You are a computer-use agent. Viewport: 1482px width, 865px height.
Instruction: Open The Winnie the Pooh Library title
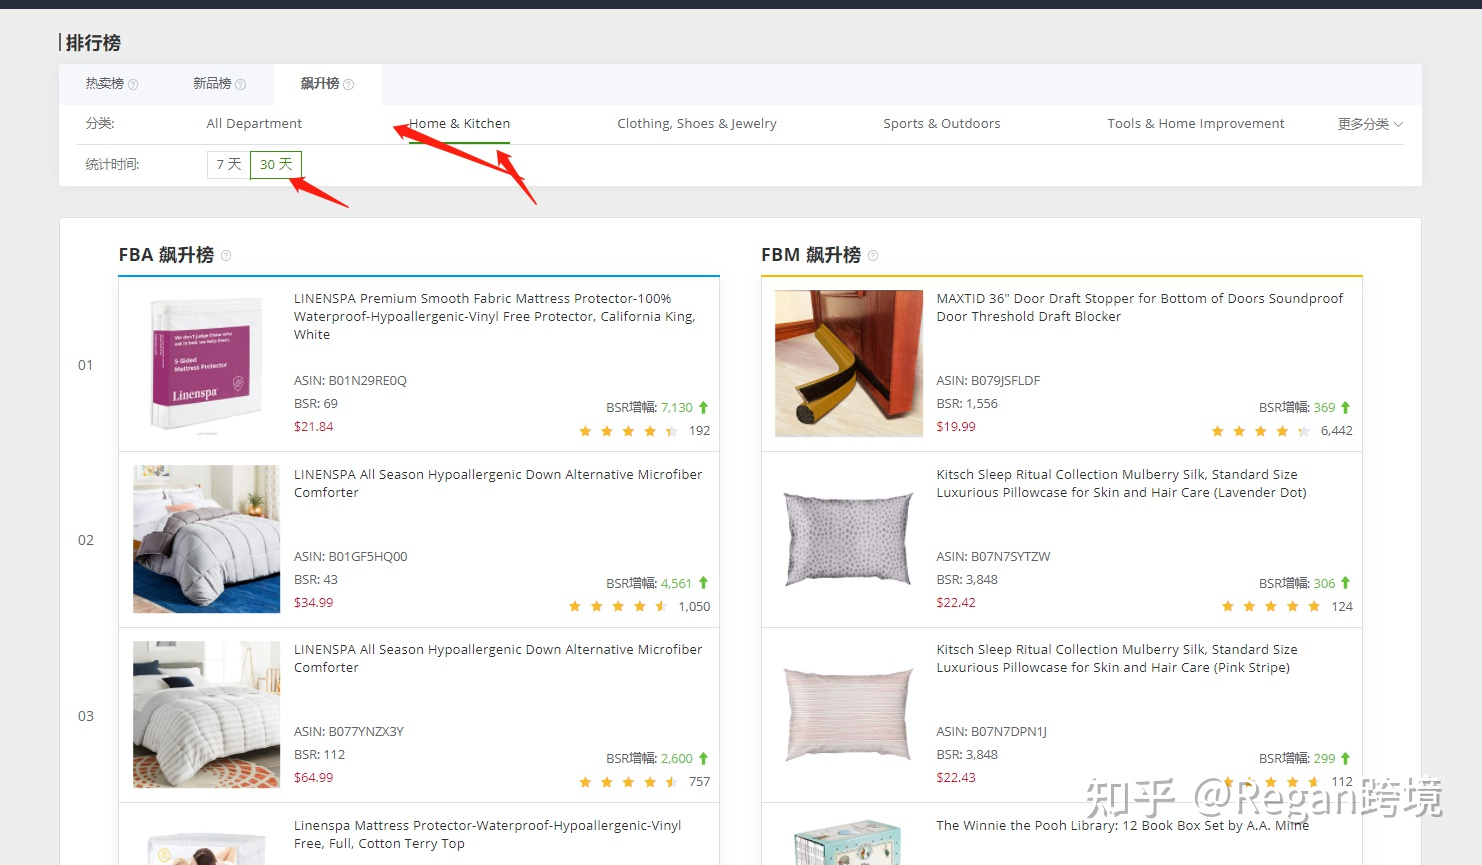pos(1122,826)
